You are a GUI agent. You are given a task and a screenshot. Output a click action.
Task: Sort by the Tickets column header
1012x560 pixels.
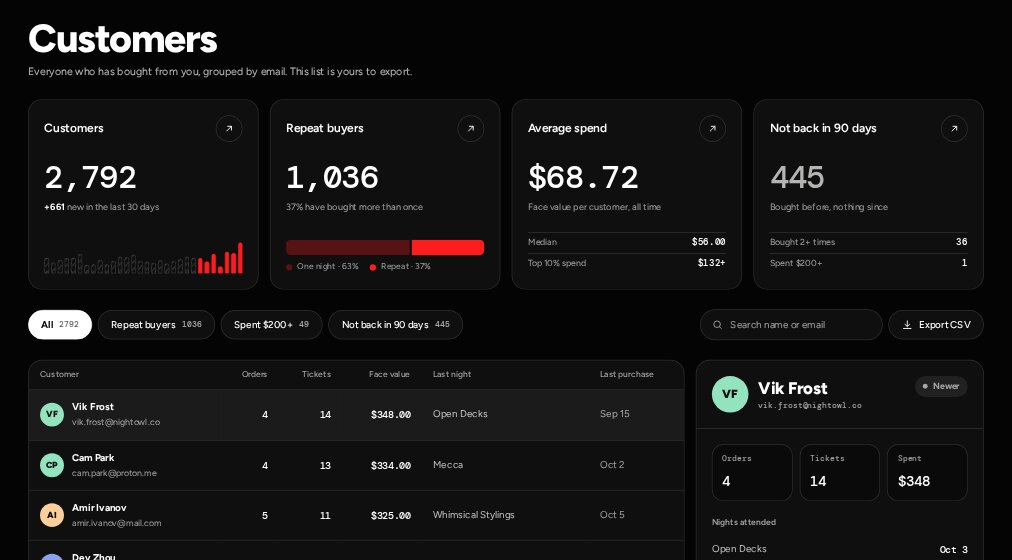316,374
